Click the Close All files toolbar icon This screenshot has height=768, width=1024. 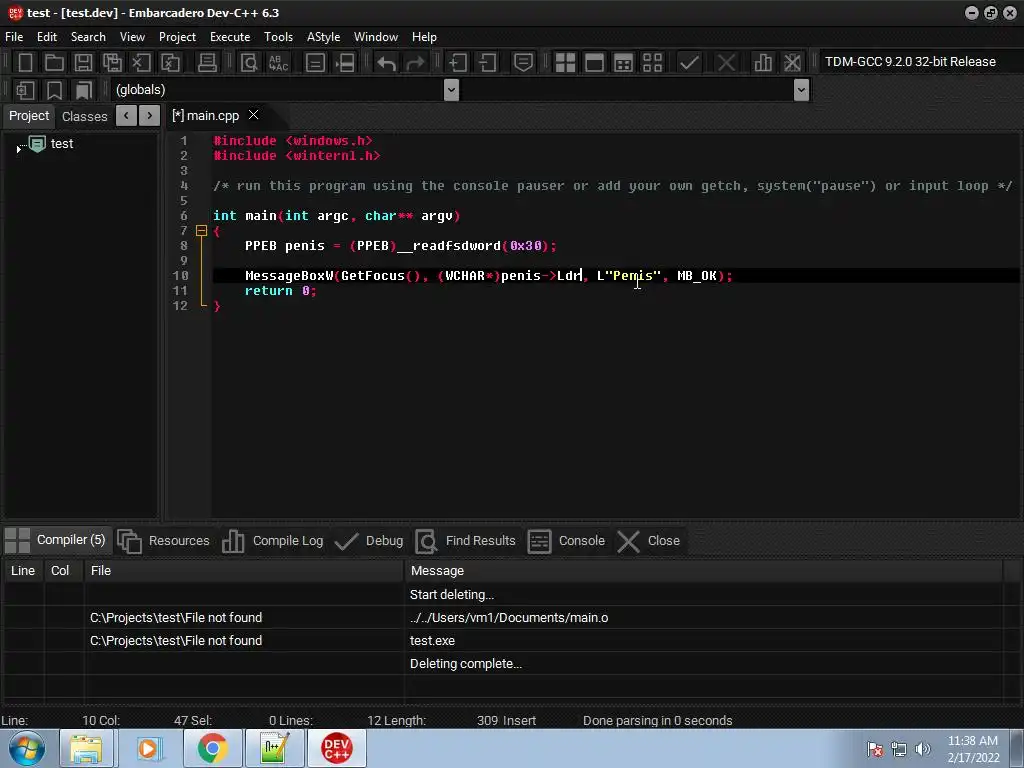[x=170, y=63]
